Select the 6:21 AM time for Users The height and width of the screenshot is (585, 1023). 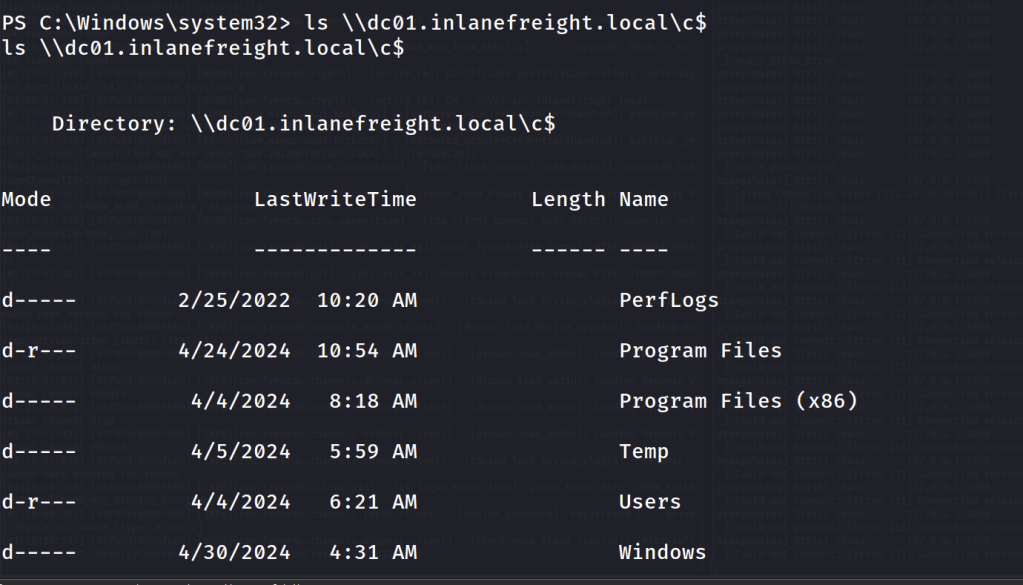(x=372, y=502)
